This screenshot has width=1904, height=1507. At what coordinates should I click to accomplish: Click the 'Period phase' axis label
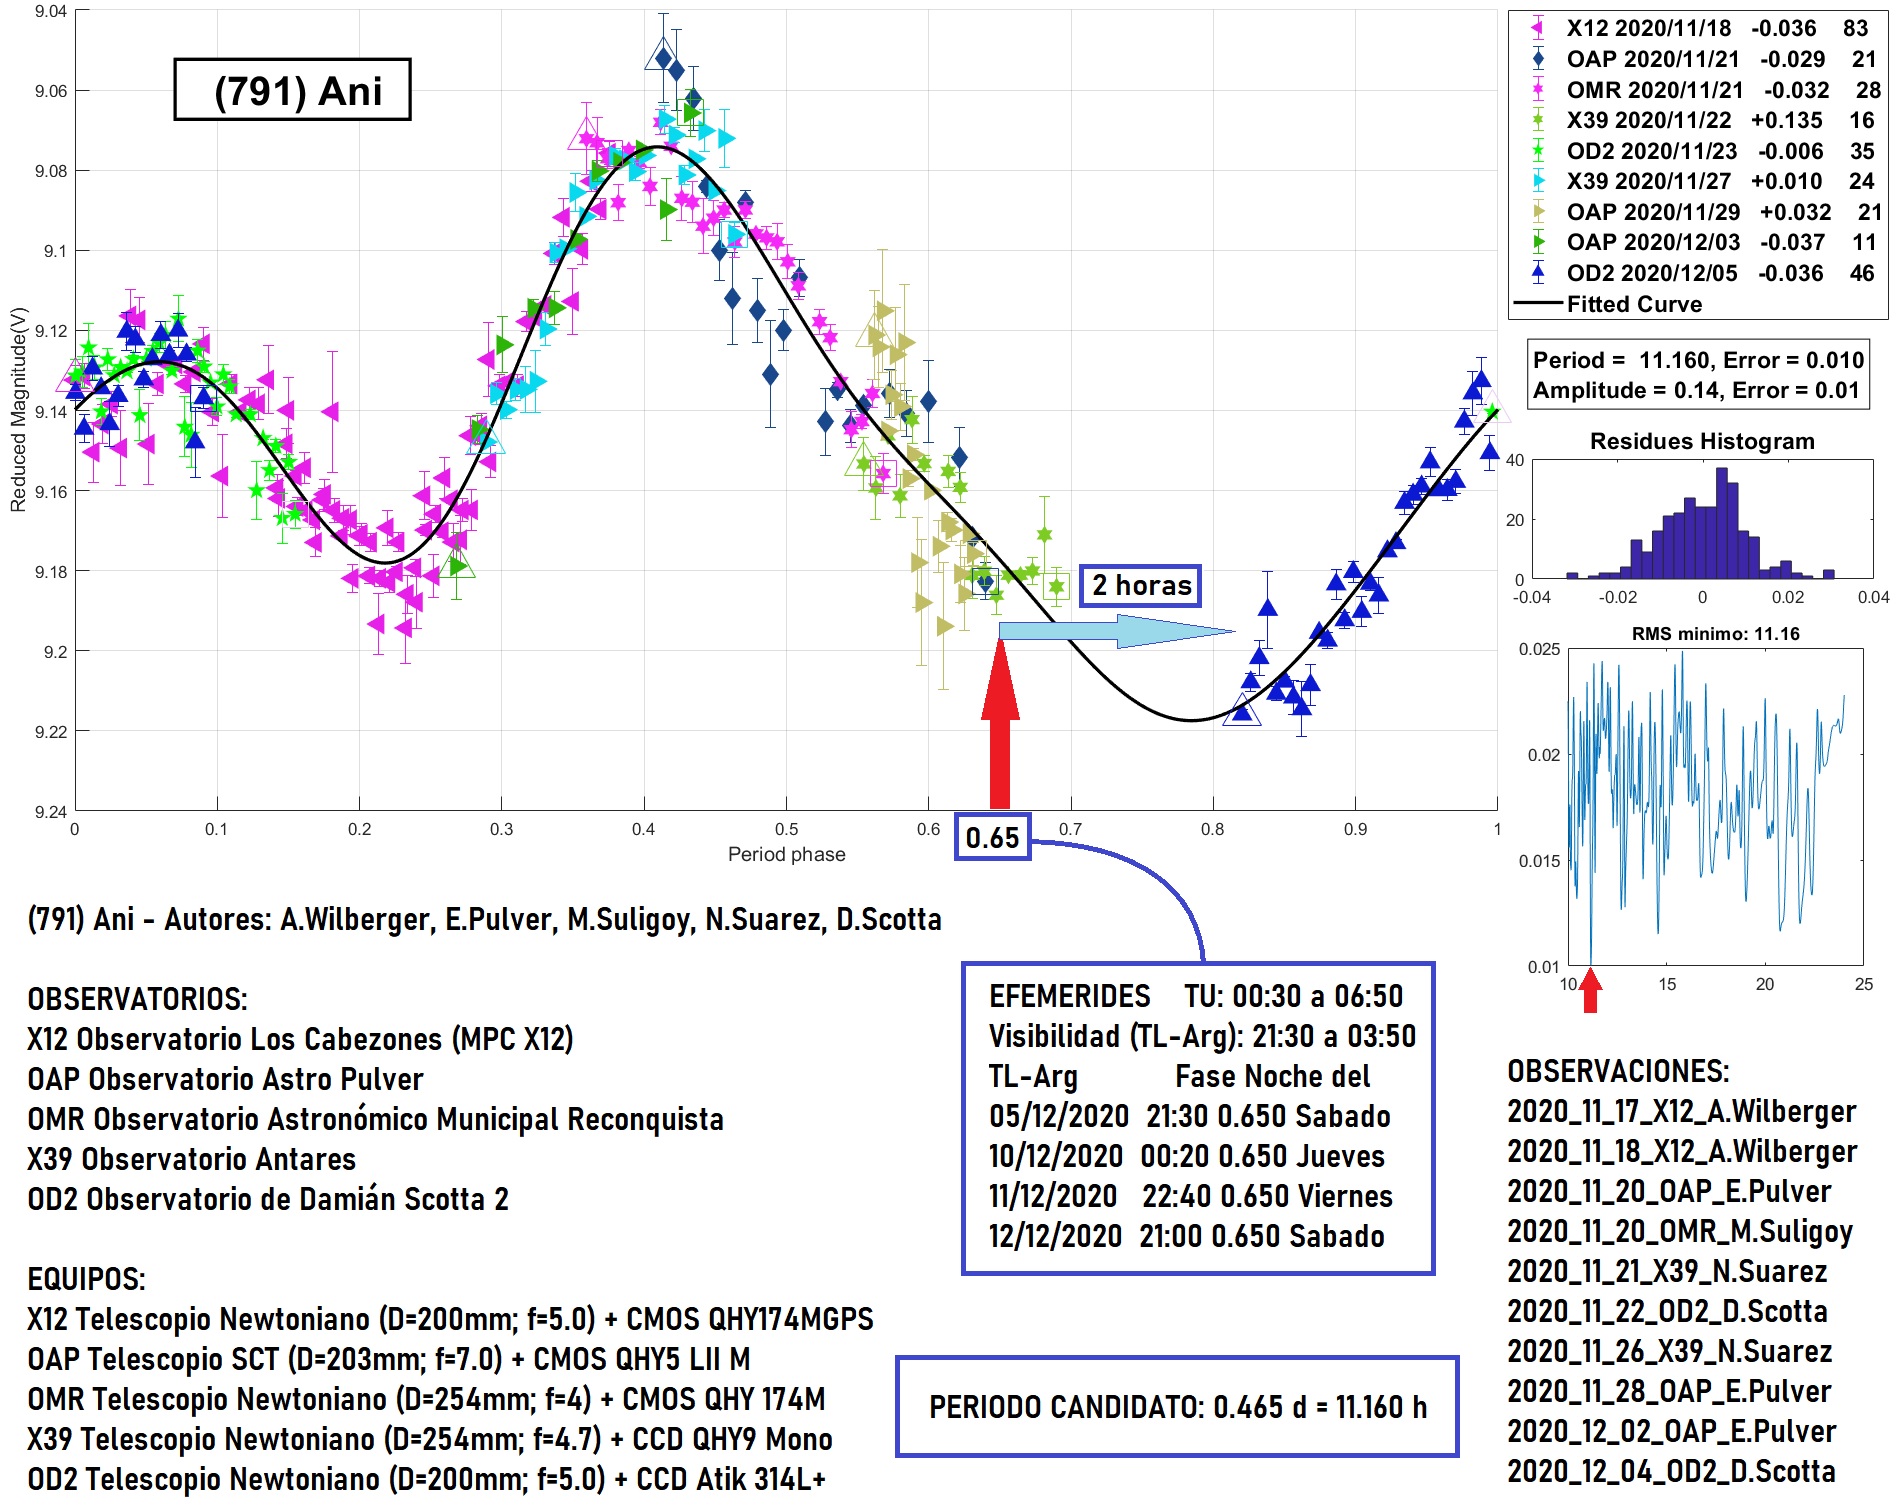tap(786, 854)
